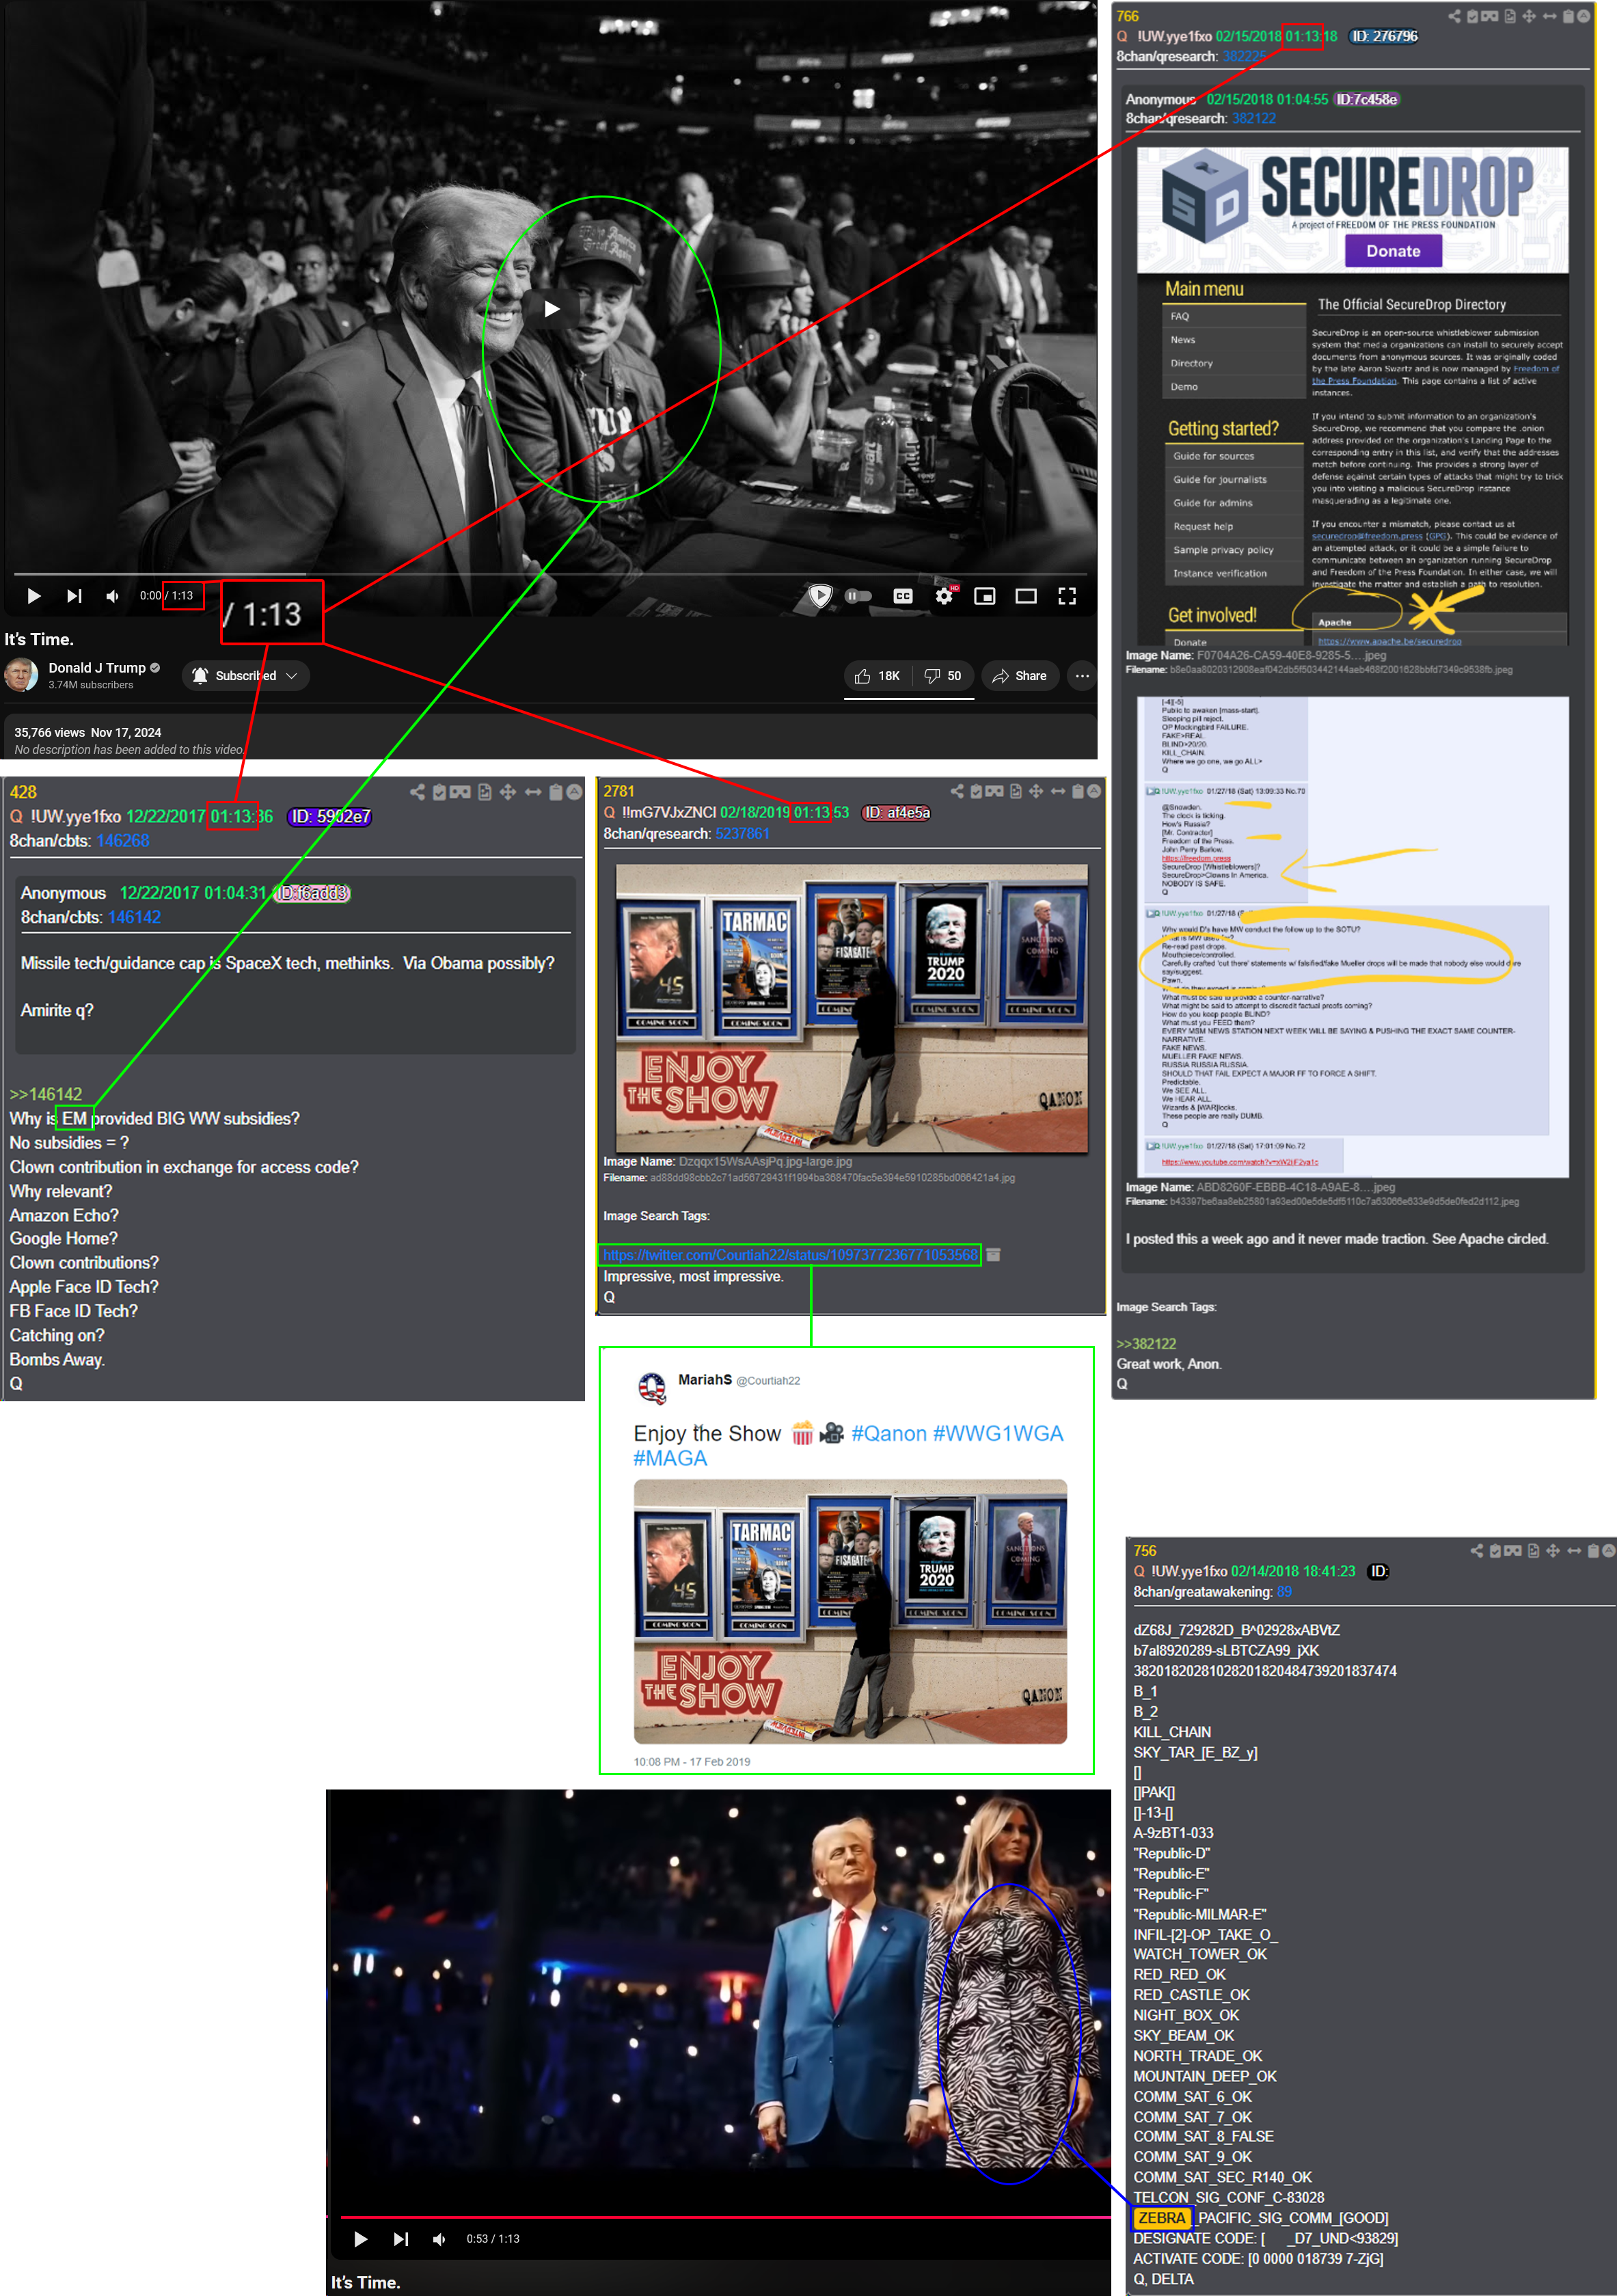Select post number 2781 heading
Screen dimensions: 1617x2296
click(x=619, y=791)
